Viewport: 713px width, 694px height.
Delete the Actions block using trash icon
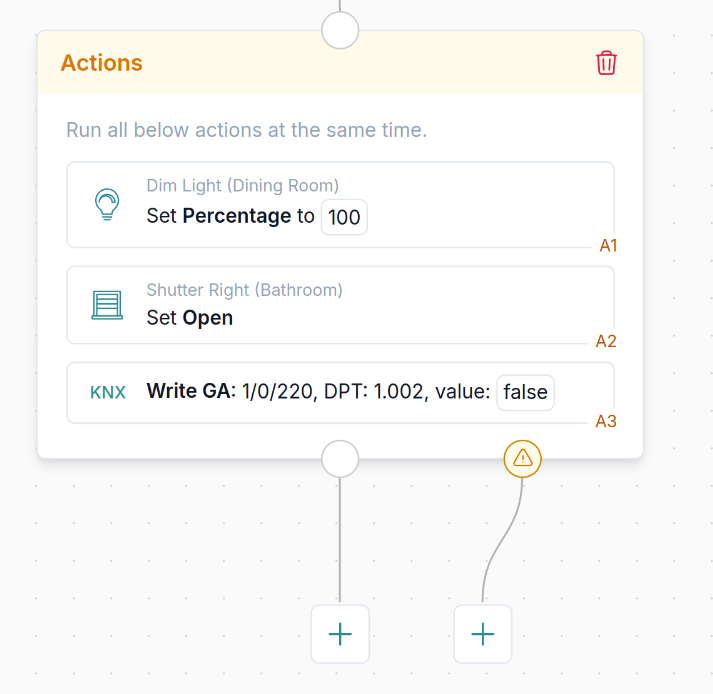pos(606,63)
